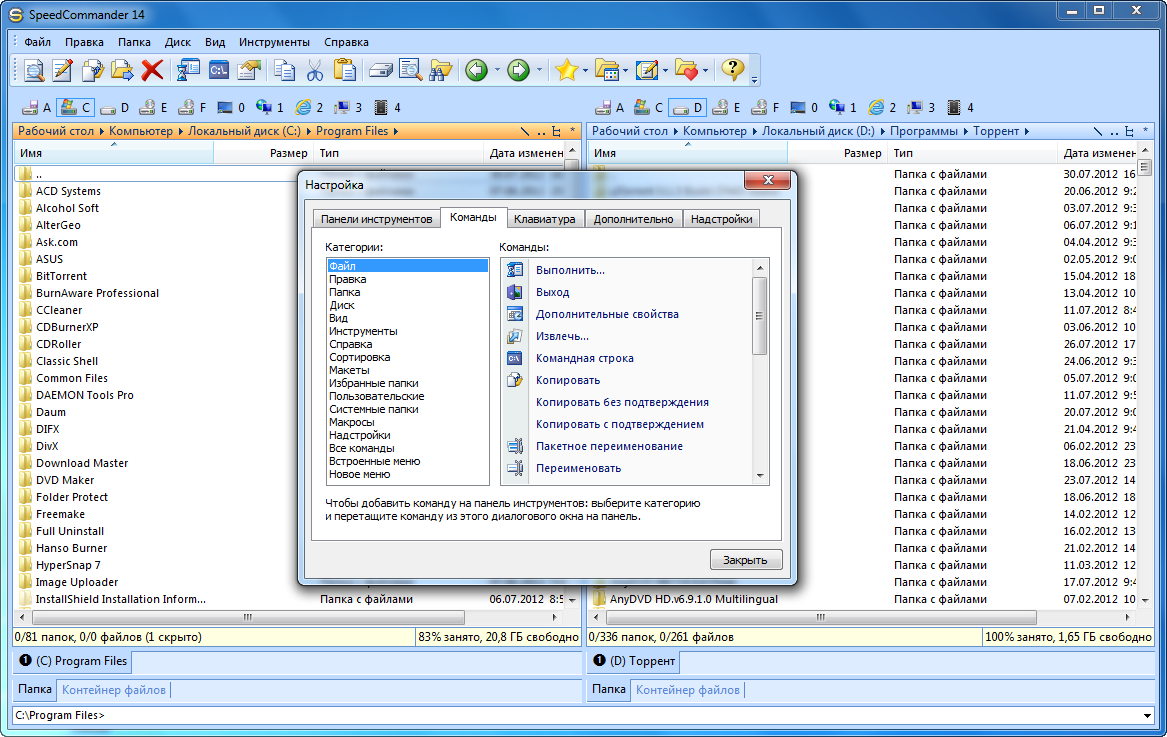Switch to the Надстройки tab

(x=721, y=219)
